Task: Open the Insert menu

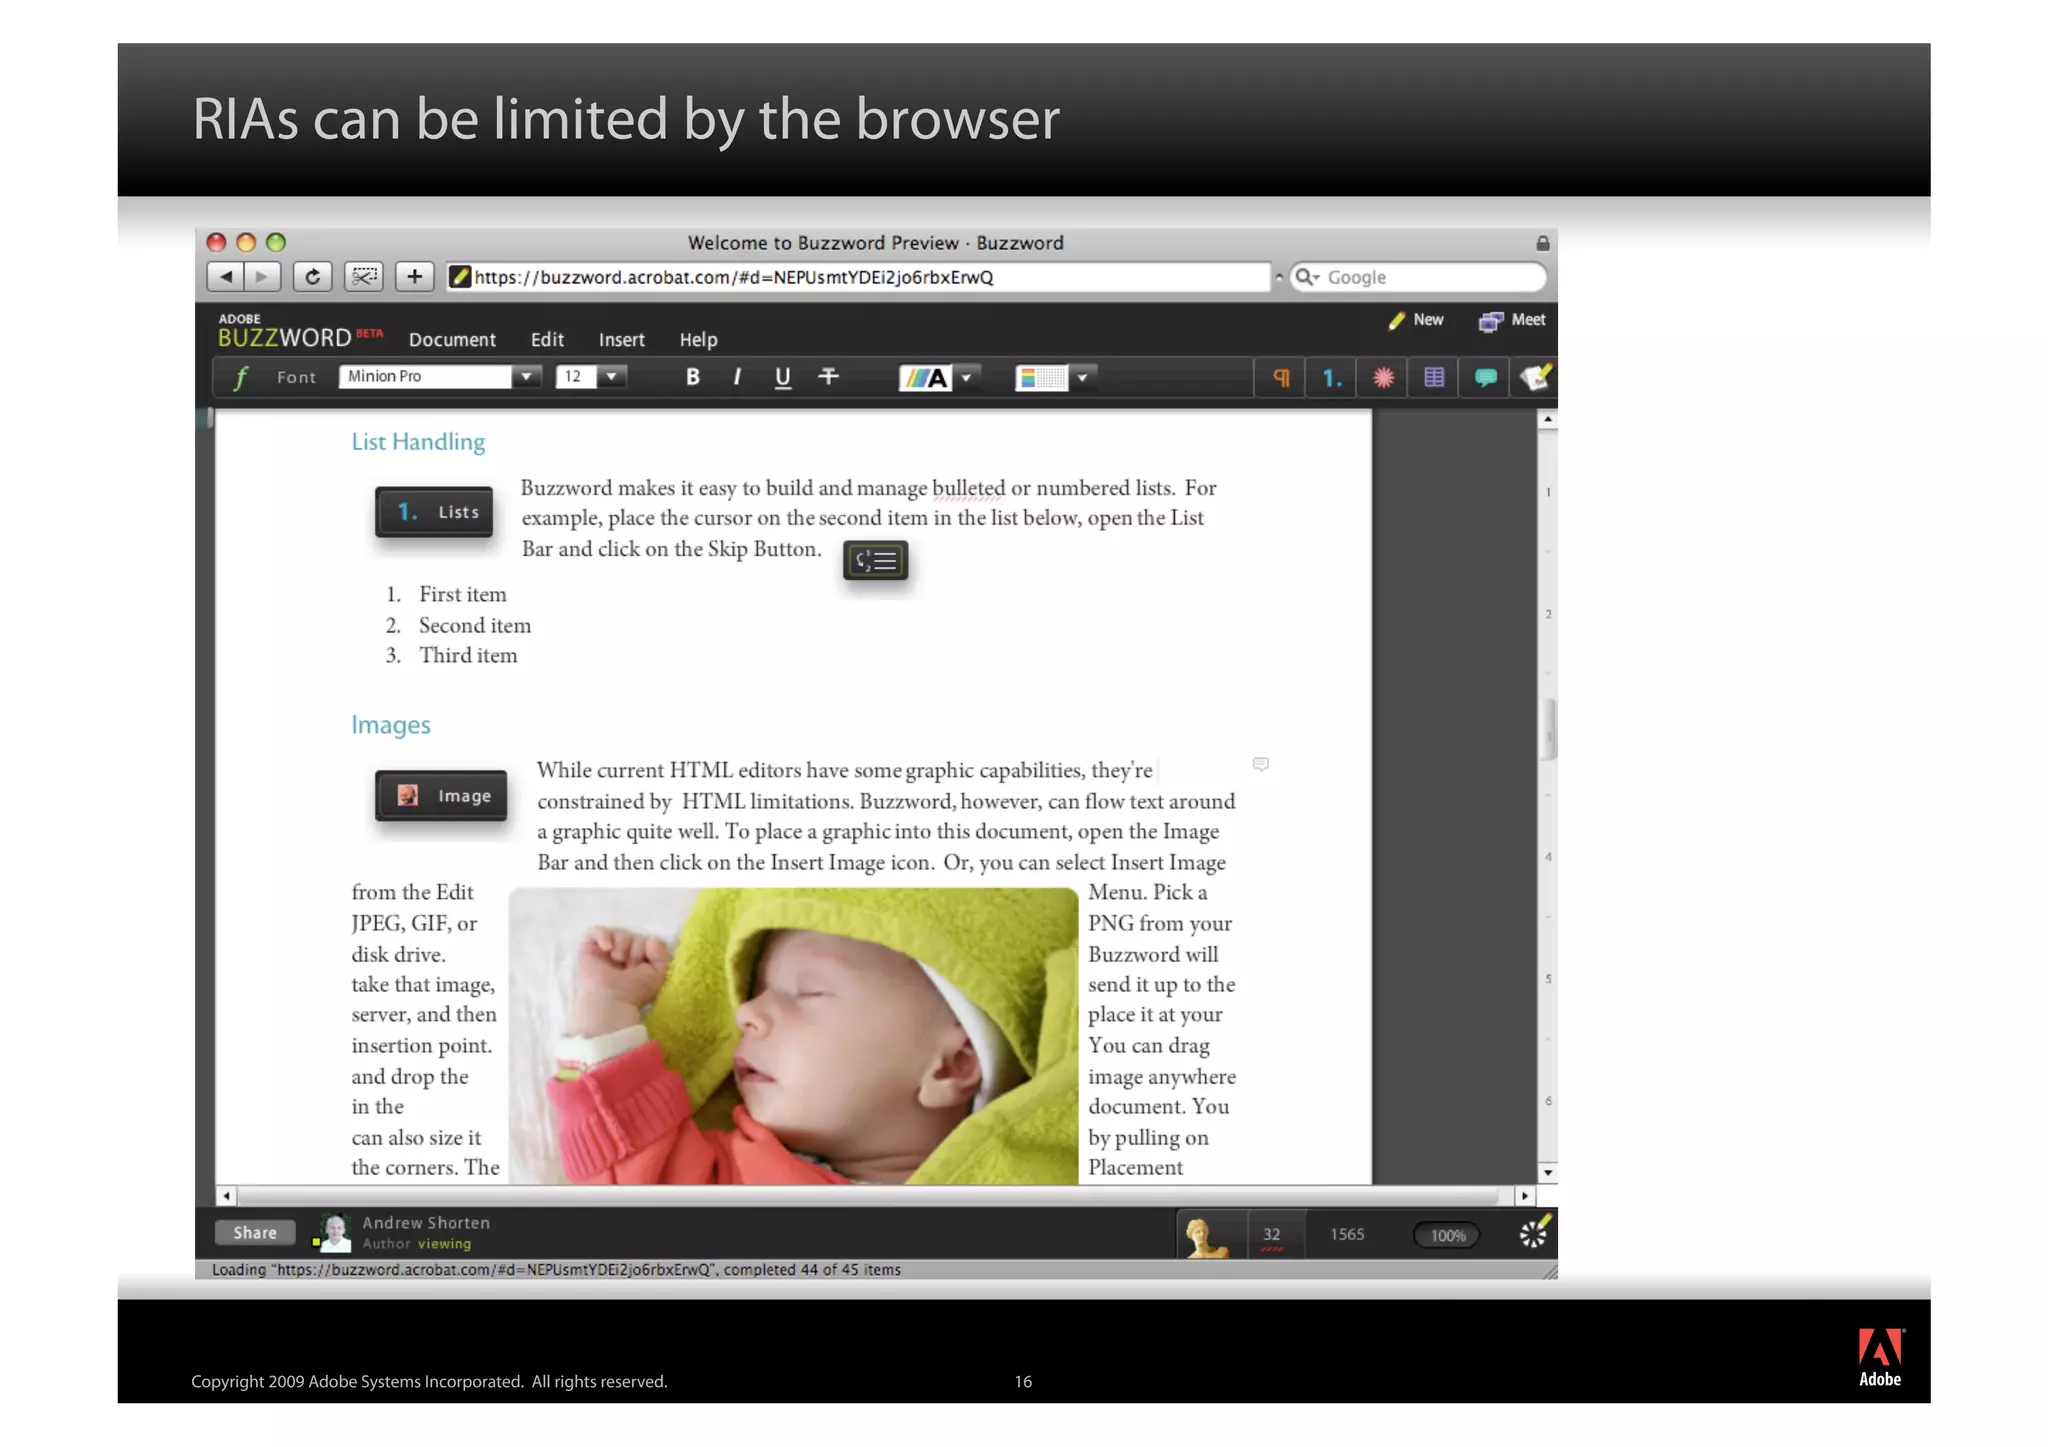Action: (x=621, y=340)
